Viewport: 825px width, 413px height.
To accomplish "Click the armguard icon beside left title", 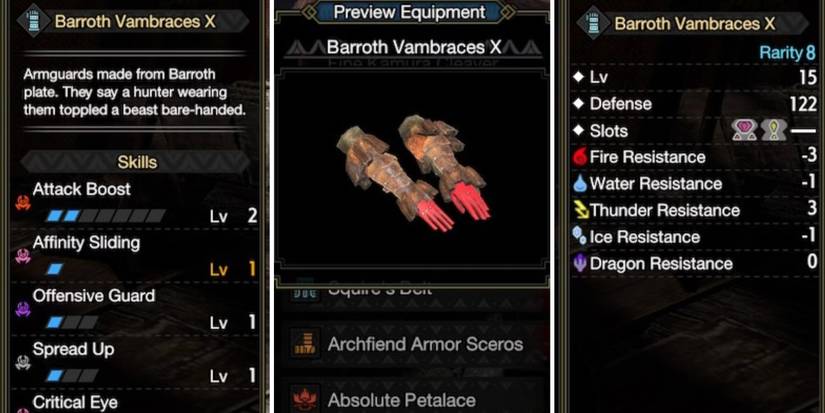I will tap(34, 22).
